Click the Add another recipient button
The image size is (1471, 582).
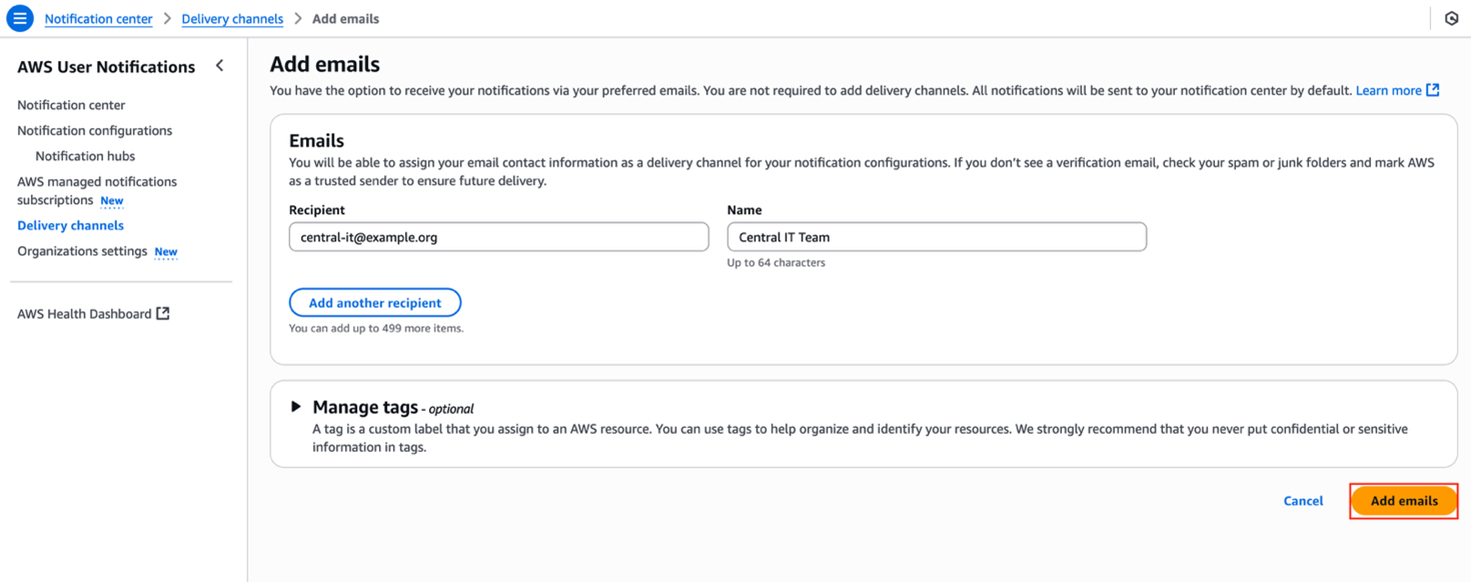pyautogui.click(x=375, y=303)
